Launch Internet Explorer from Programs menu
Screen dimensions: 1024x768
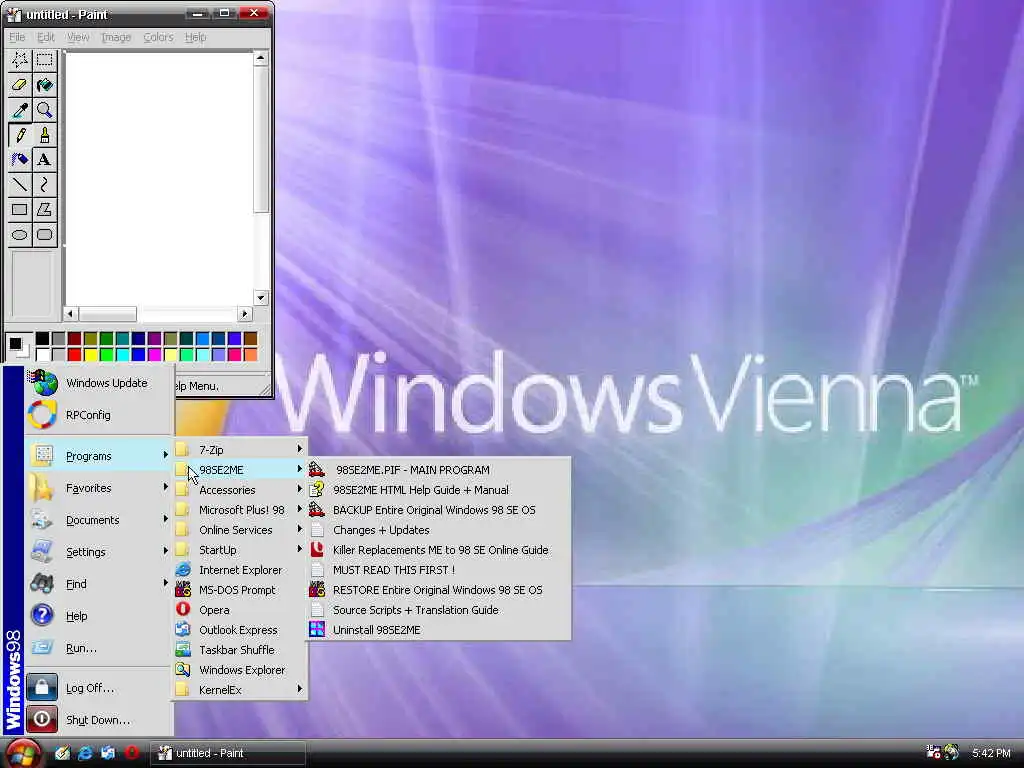(240, 569)
